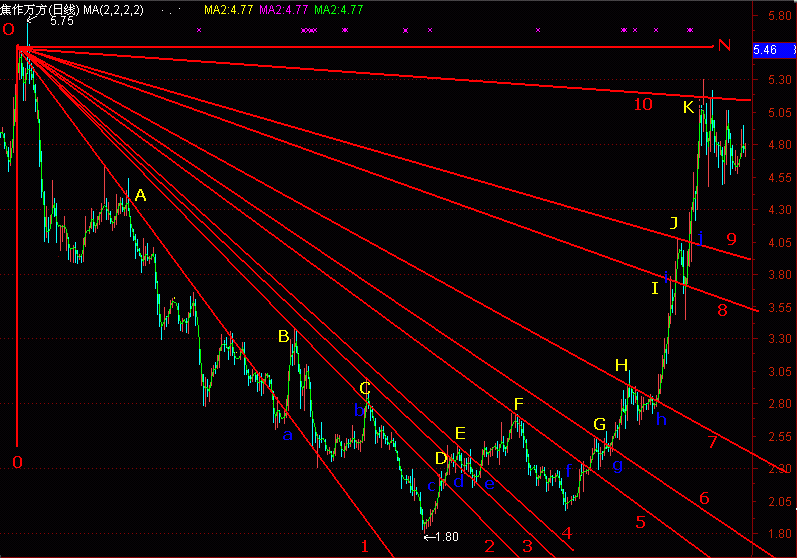Select the blue point label a
The height and width of the screenshot is (558, 797).
coord(288,435)
